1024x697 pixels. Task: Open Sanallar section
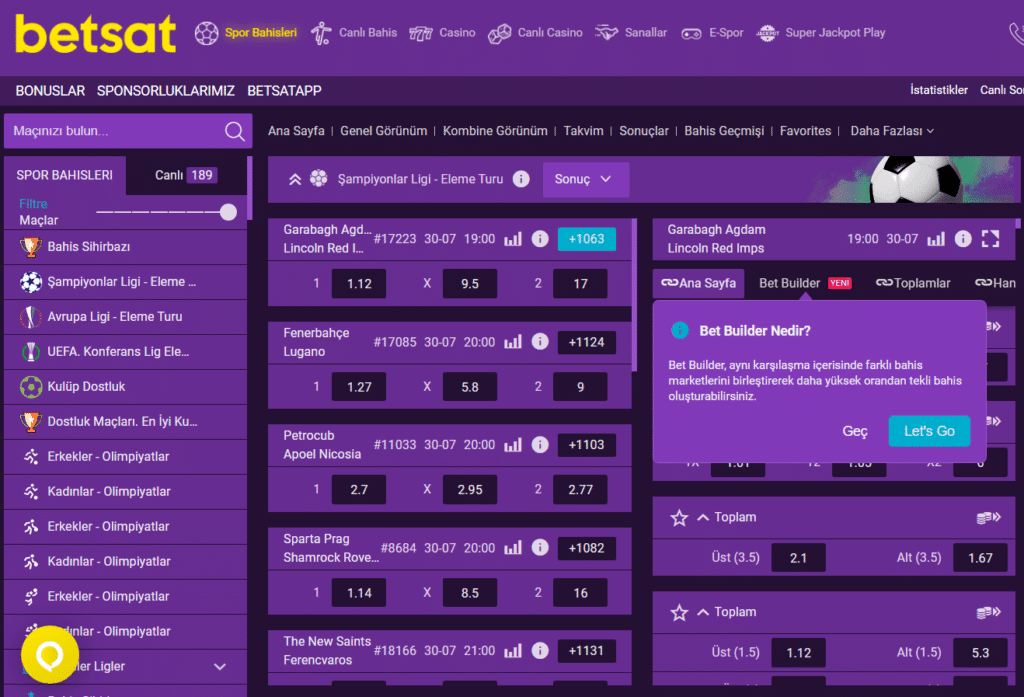tap(631, 33)
